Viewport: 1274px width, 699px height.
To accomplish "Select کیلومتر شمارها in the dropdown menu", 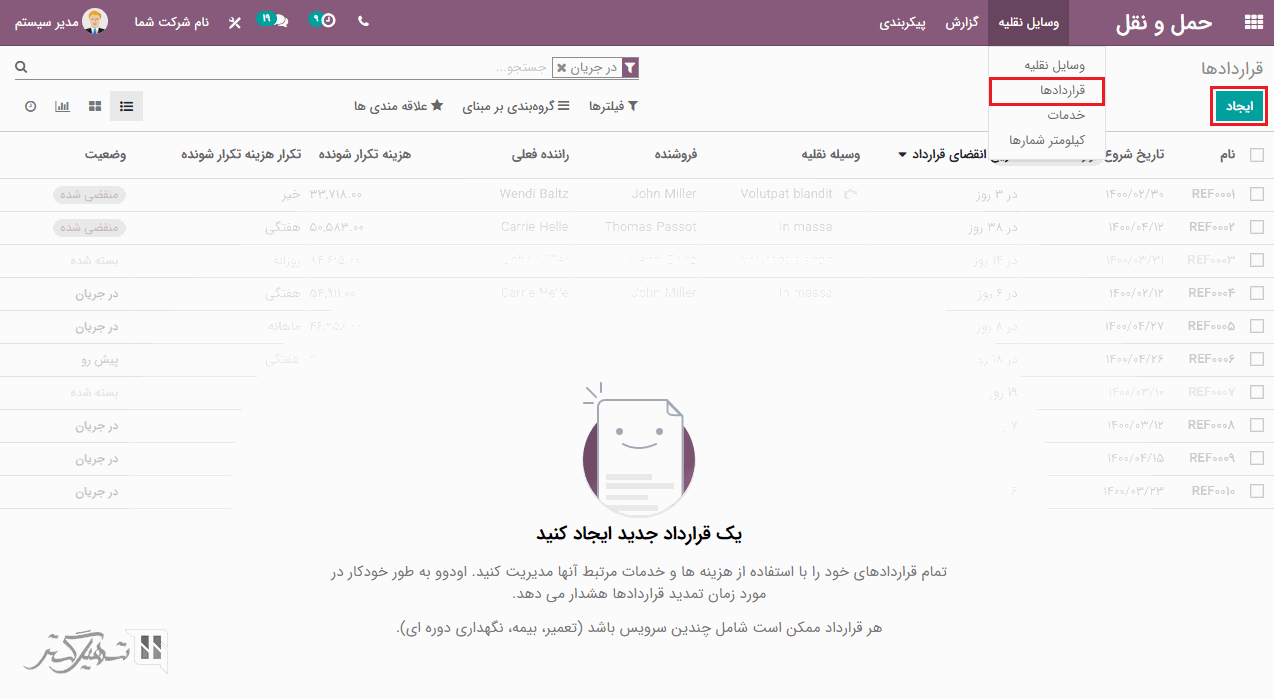I will pos(1047,141).
